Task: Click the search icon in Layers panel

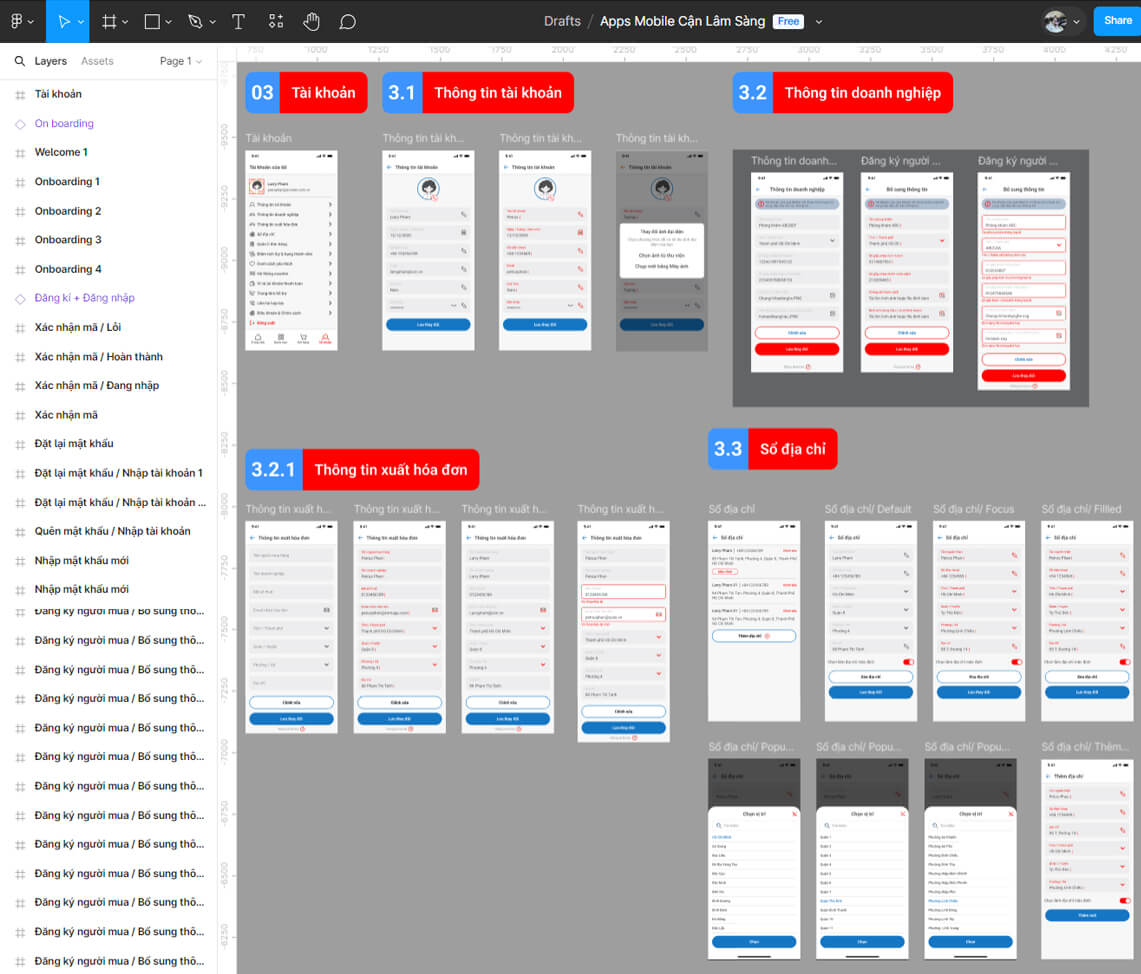Action: (x=19, y=61)
